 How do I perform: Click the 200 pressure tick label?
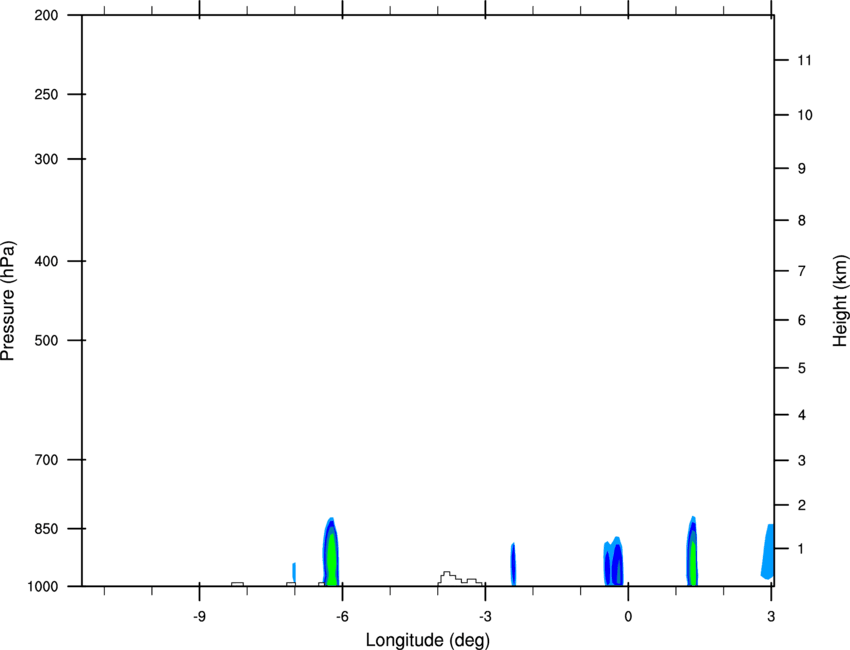point(46,15)
